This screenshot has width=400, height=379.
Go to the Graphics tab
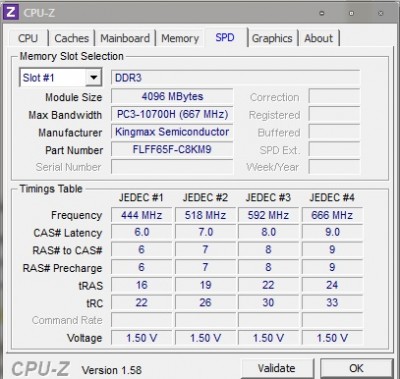[x=272, y=38]
